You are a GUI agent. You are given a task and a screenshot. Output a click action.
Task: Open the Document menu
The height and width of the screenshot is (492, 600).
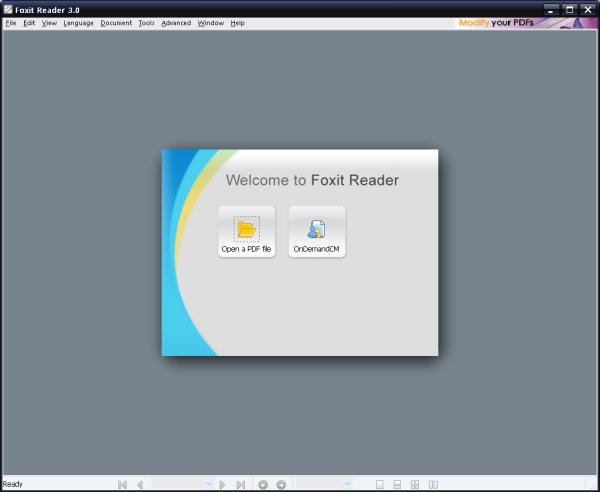click(x=116, y=23)
